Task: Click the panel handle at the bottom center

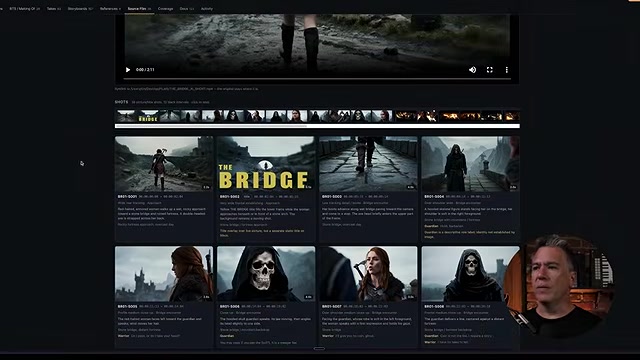Action: [319, 349]
